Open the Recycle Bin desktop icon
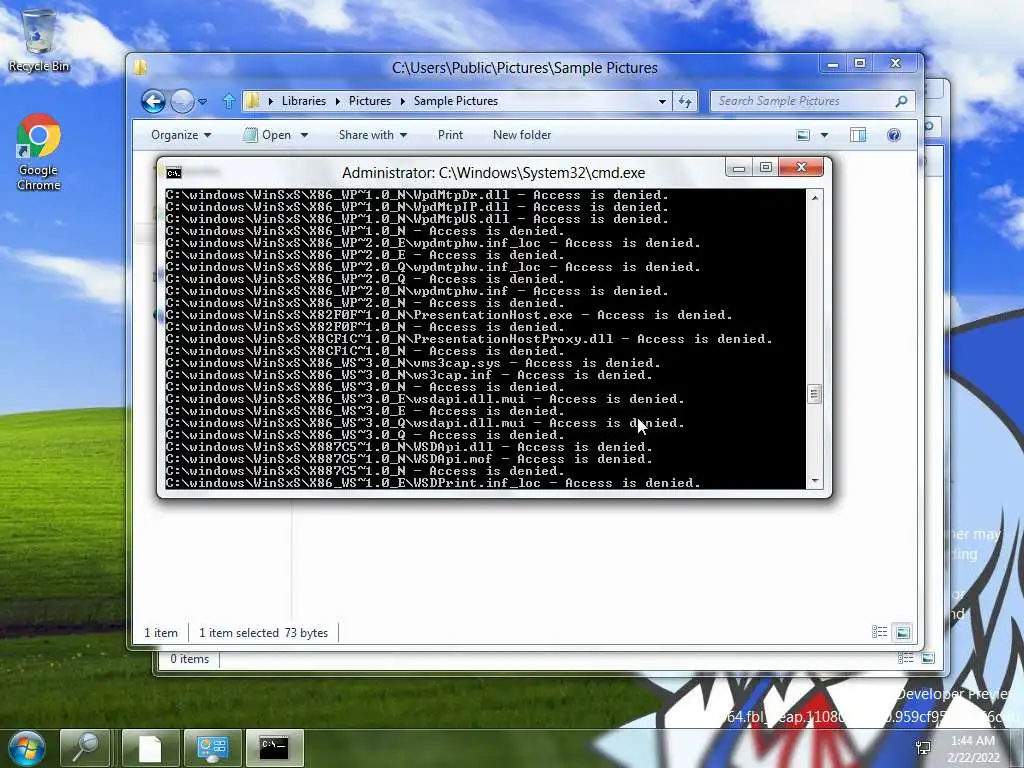The width and height of the screenshot is (1024, 768). (39, 40)
